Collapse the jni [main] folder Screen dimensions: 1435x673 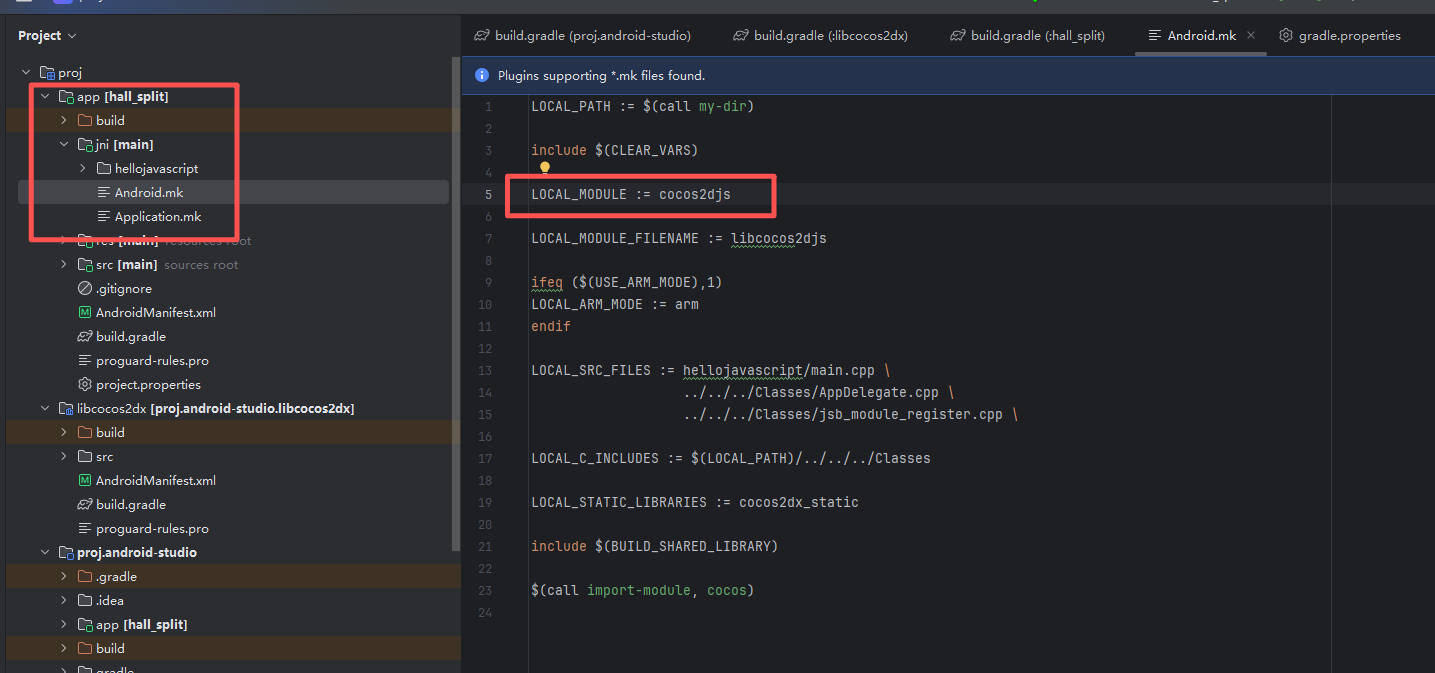pyautogui.click(x=64, y=145)
